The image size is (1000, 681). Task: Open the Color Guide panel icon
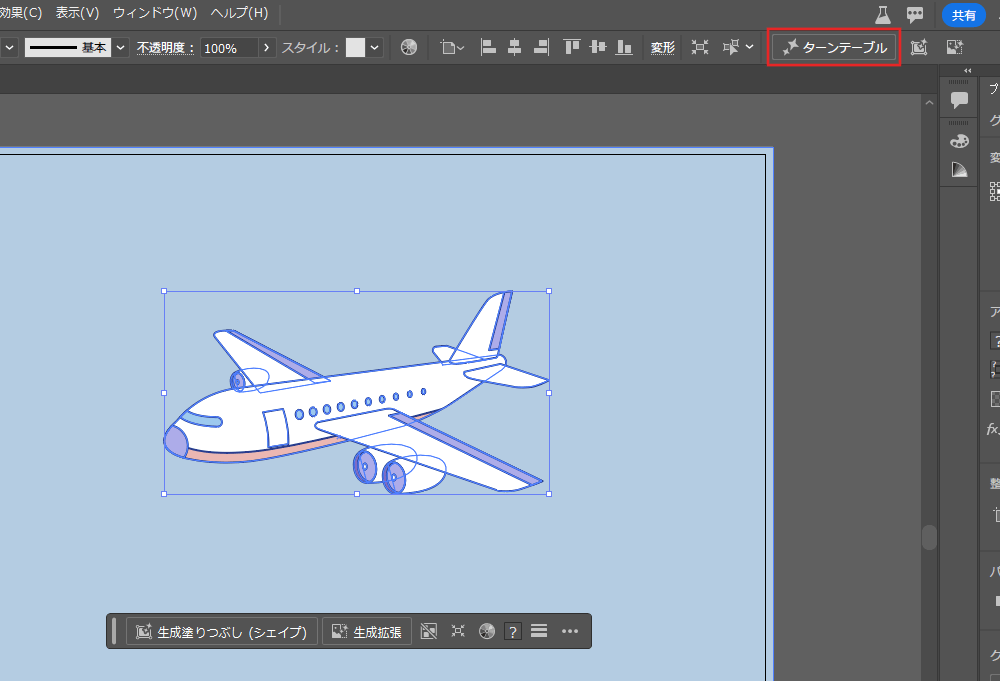pos(959,169)
